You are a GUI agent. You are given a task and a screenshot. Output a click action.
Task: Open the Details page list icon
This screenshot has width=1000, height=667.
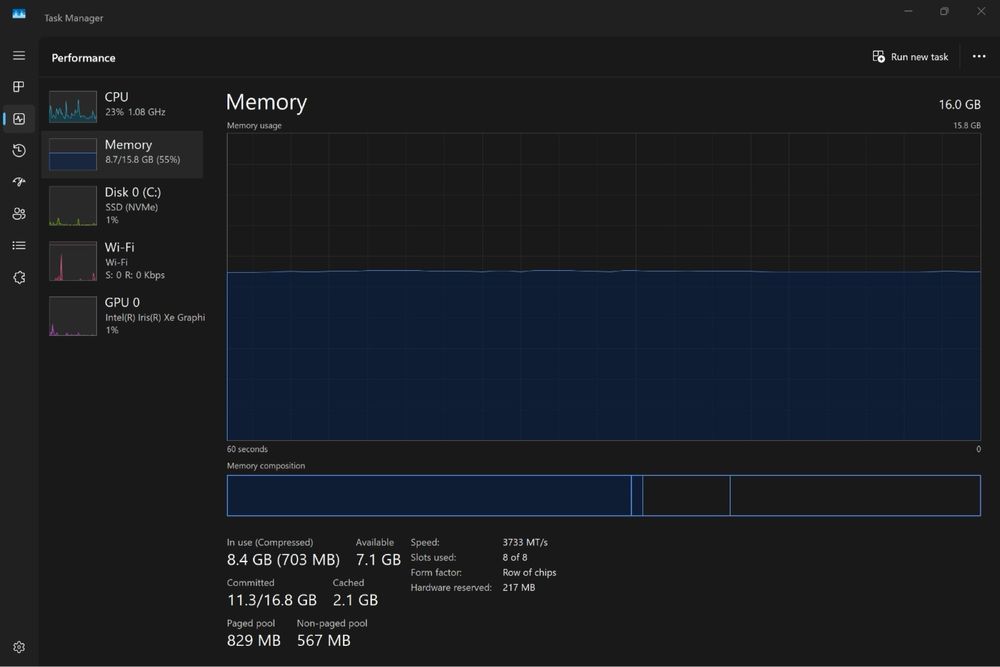19,246
